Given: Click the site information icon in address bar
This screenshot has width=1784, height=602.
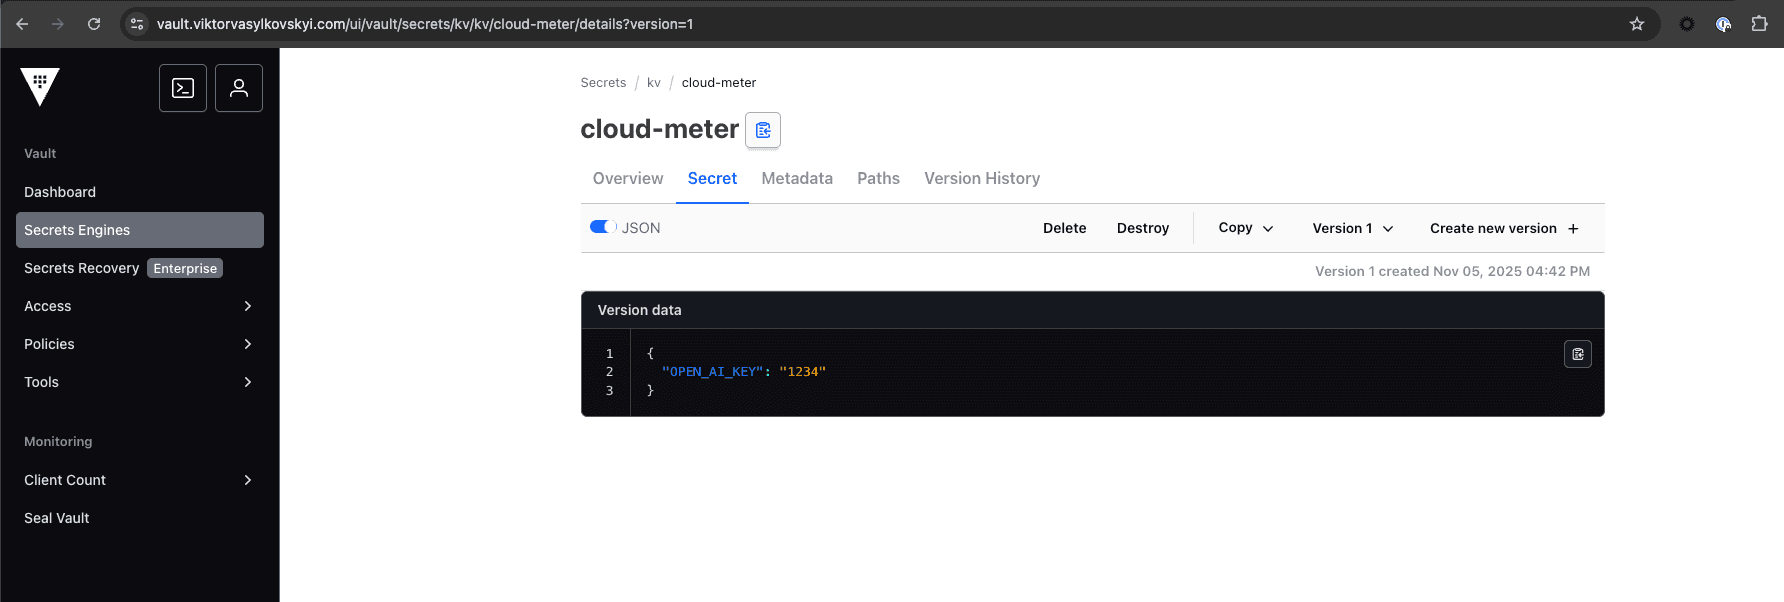Looking at the screenshot, I should [x=137, y=24].
